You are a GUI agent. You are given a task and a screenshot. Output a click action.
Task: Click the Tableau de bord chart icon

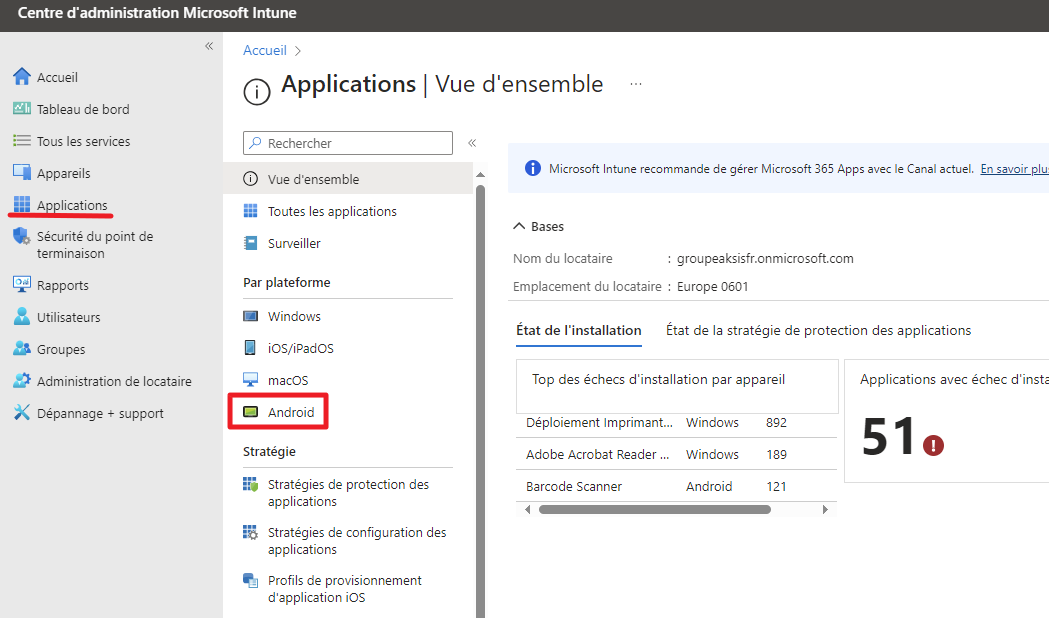[21, 108]
